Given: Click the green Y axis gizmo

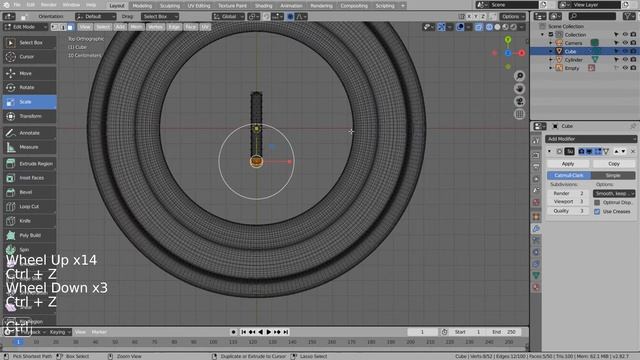Looking at the screenshot, I should tap(508, 40).
